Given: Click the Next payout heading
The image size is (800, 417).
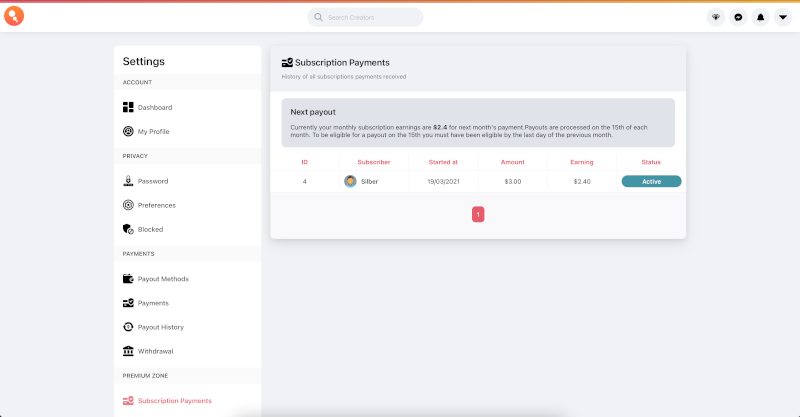Looking at the screenshot, I should [x=313, y=112].
